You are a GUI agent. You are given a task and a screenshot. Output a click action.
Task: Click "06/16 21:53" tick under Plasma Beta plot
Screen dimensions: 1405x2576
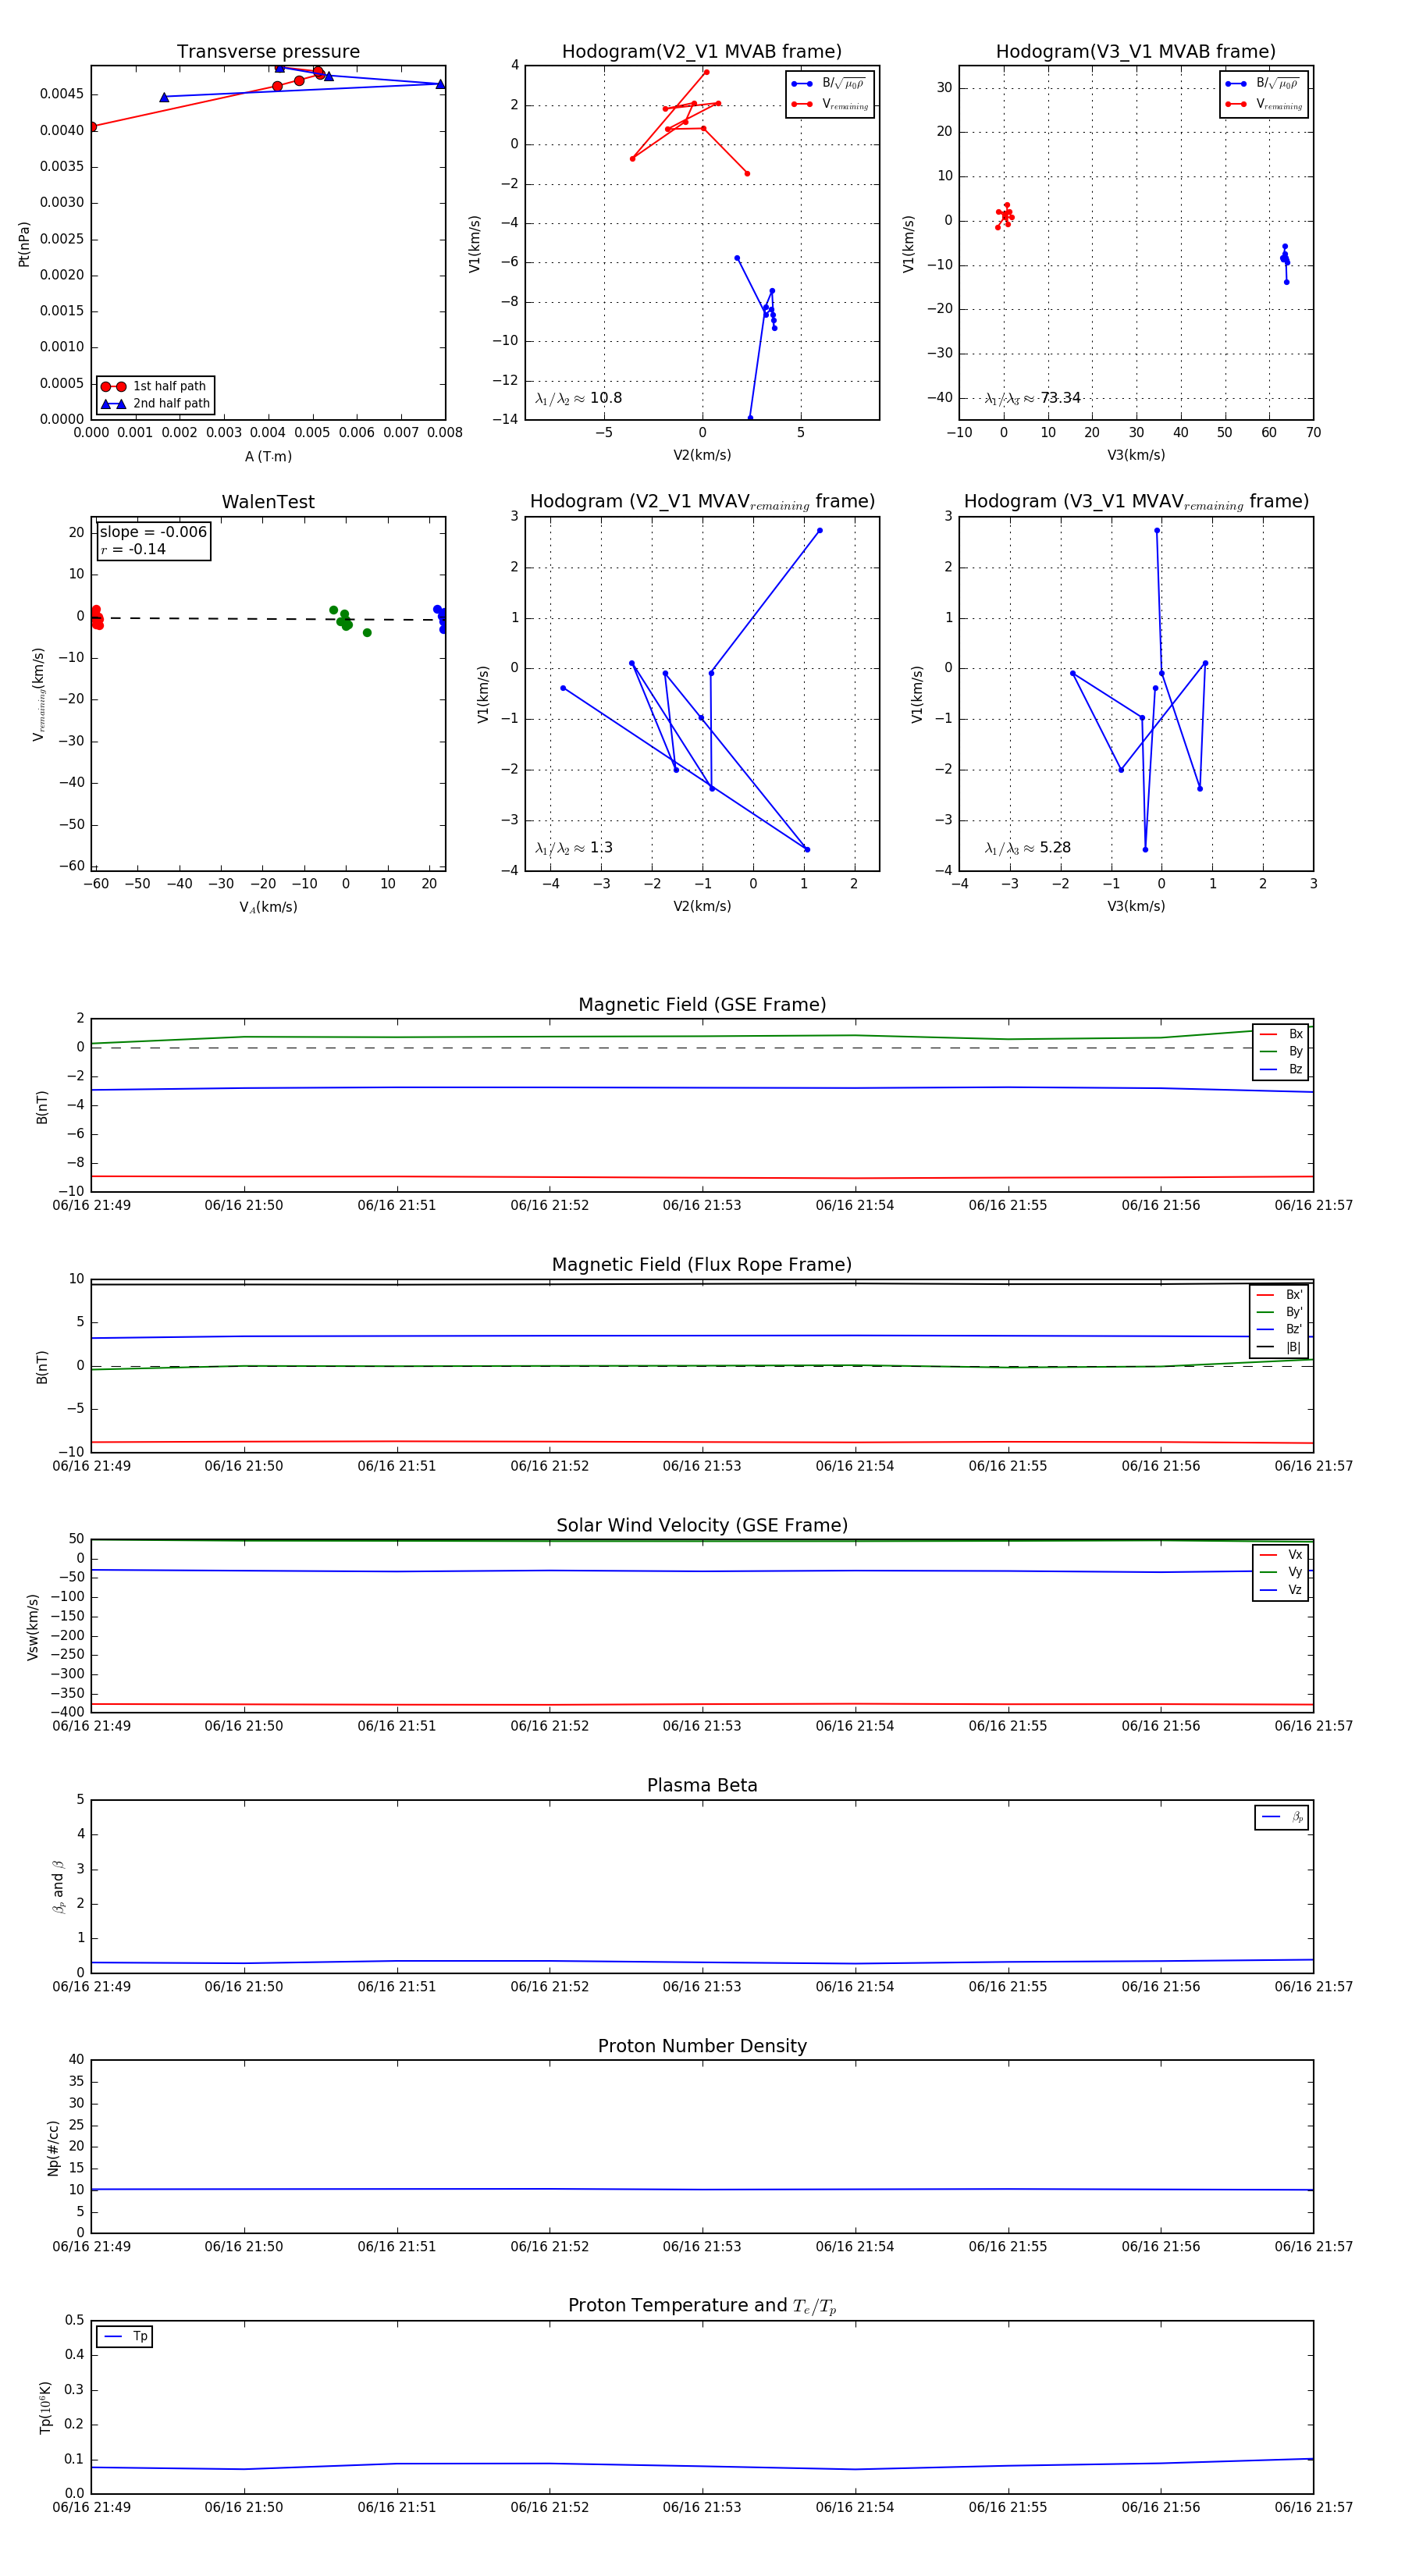click(702, 1987)
